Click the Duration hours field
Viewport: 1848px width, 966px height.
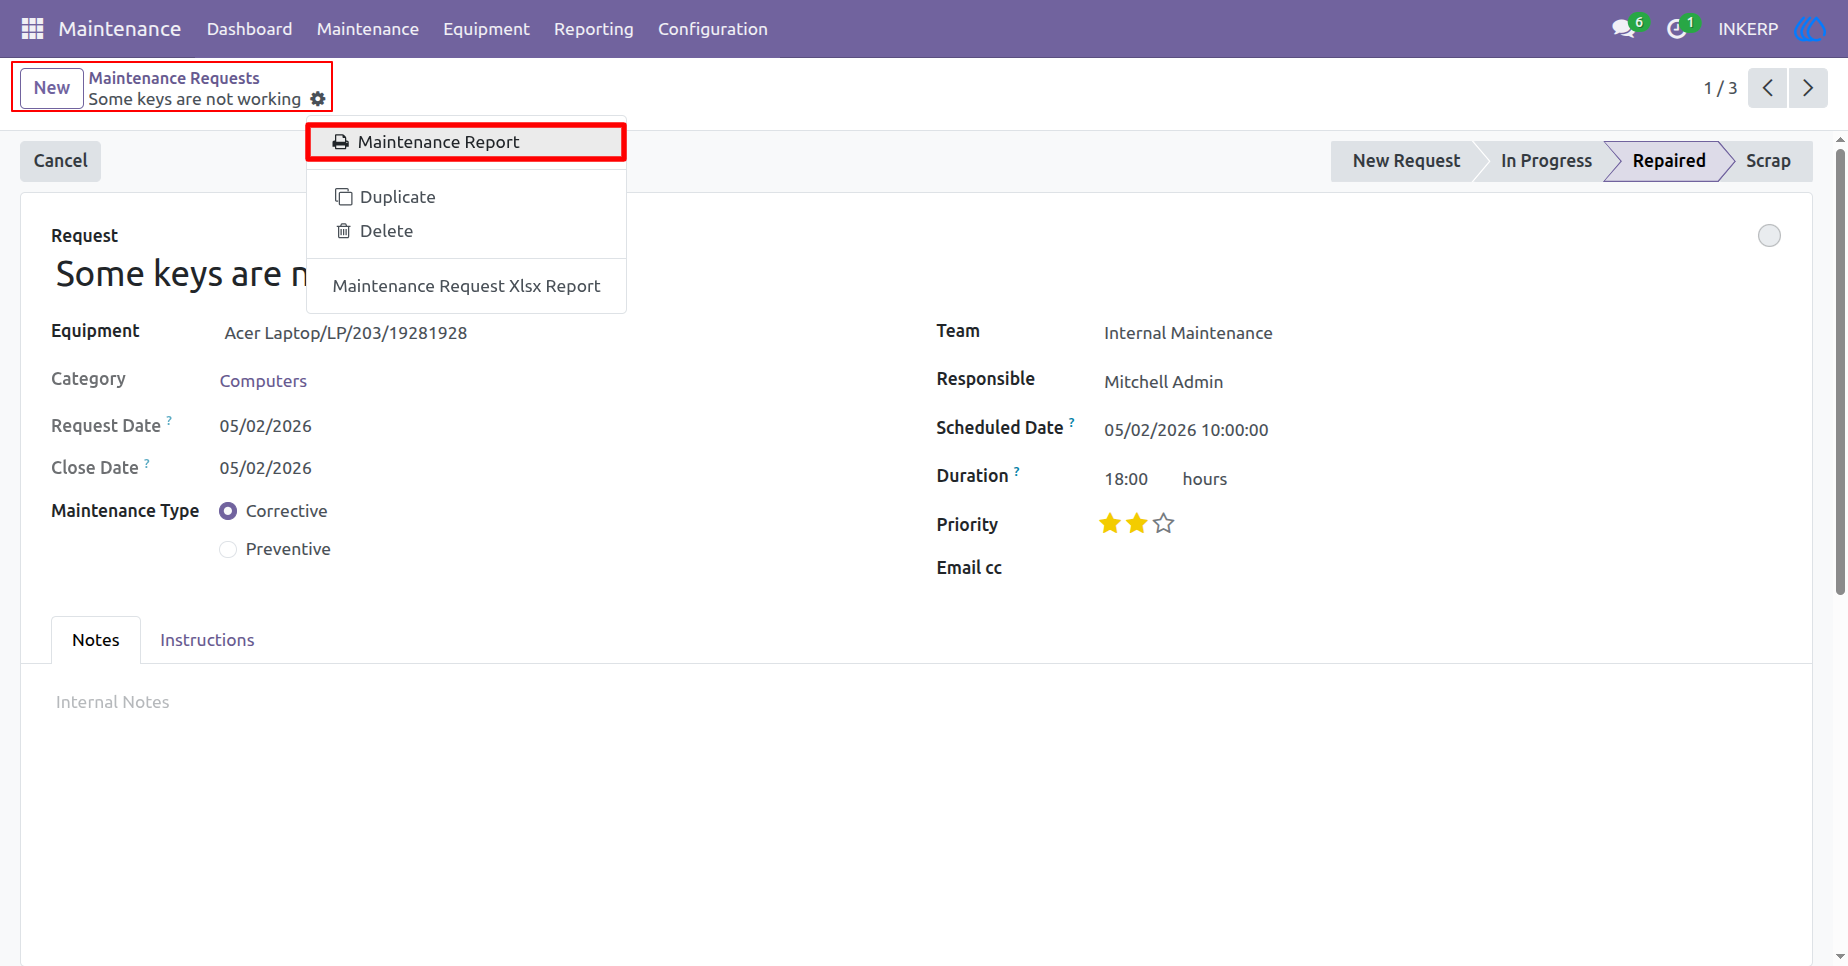tap(1126, 479)
